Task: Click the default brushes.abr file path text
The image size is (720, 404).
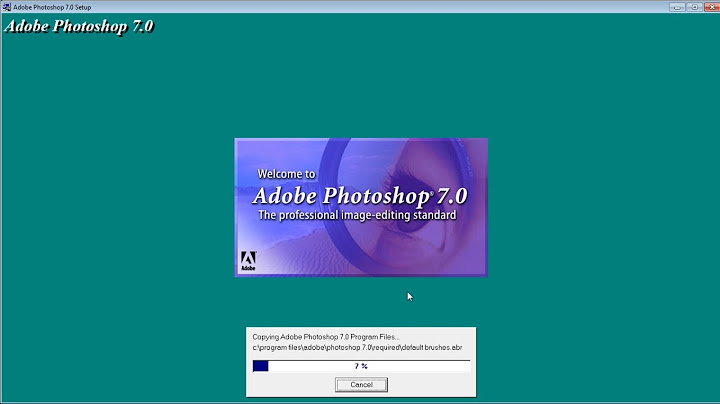Action: (357, 348)
